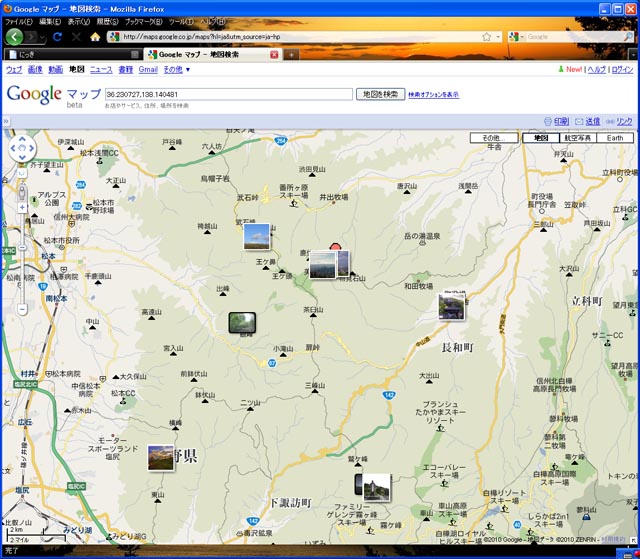Pan the map right

(x=31, y=148)
